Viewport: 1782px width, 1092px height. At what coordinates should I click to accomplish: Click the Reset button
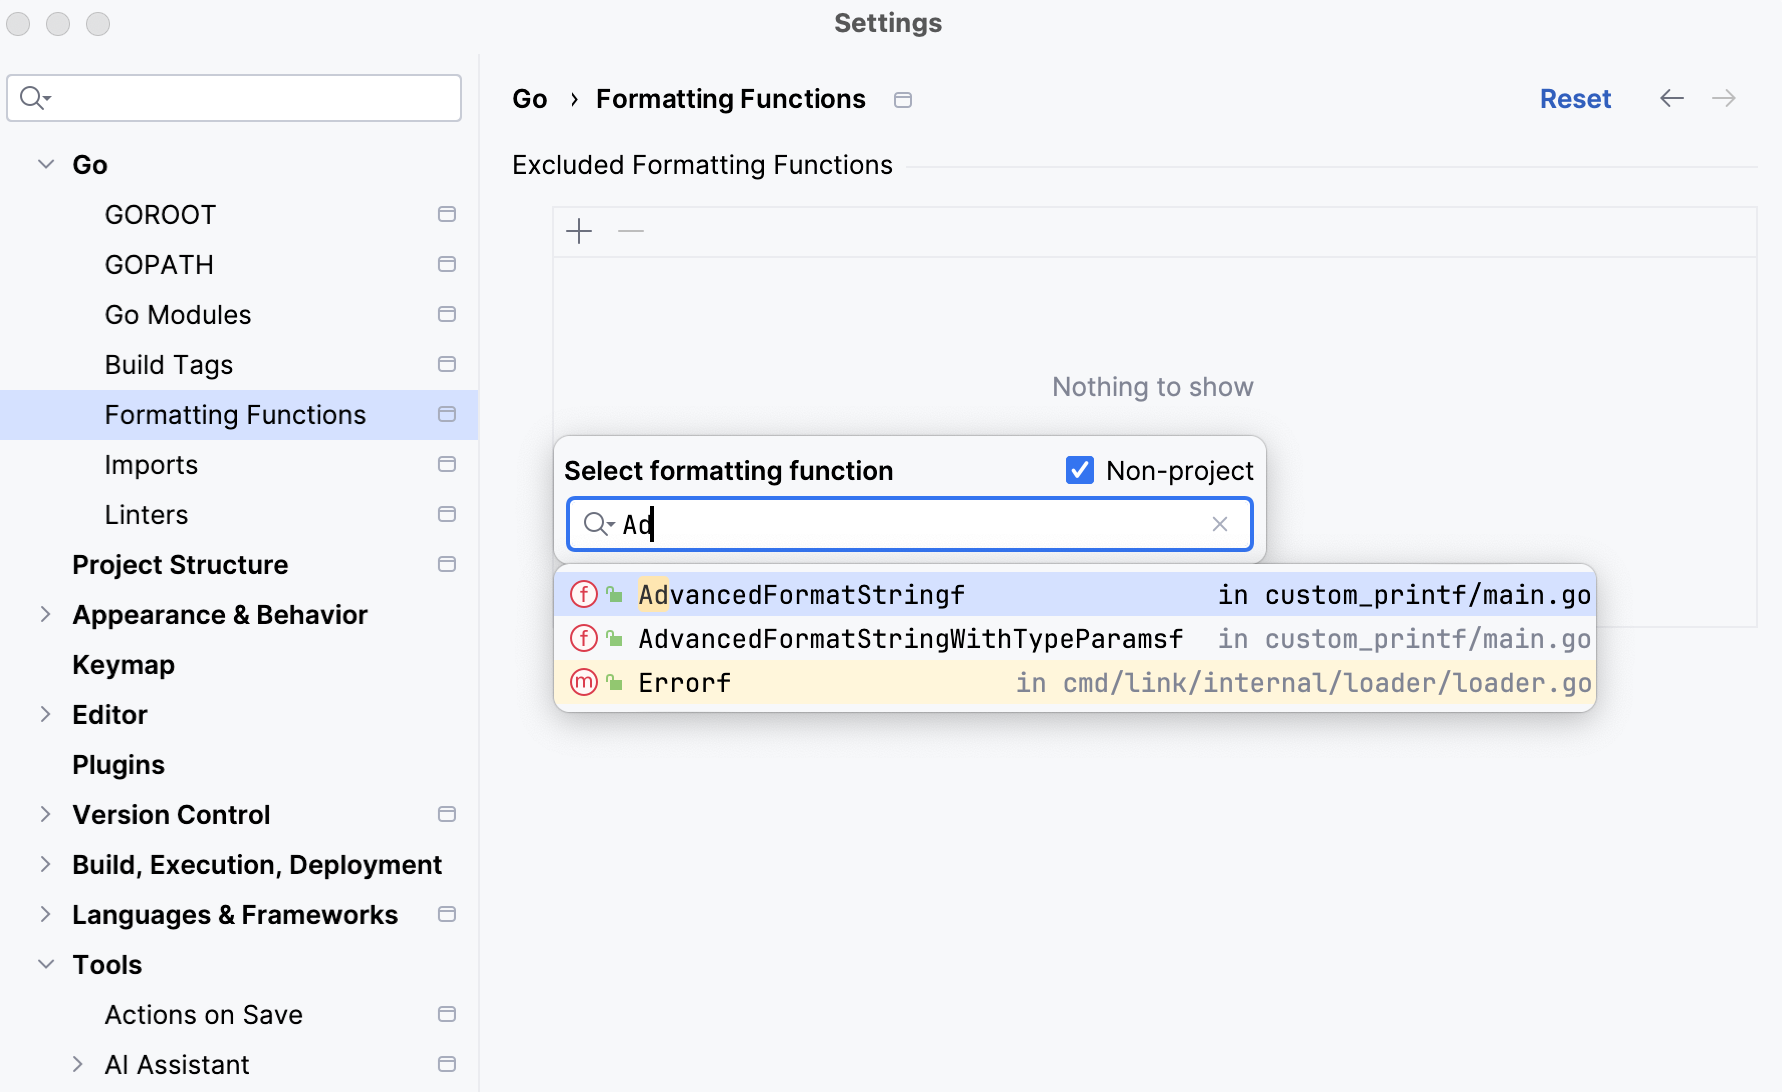point(1575,98)
